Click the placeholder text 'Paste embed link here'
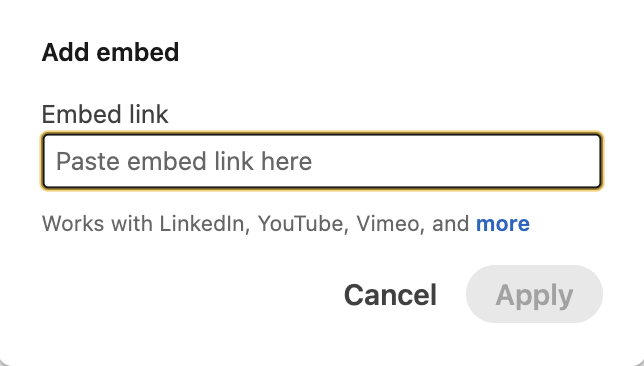 click(x=184, y=161)
